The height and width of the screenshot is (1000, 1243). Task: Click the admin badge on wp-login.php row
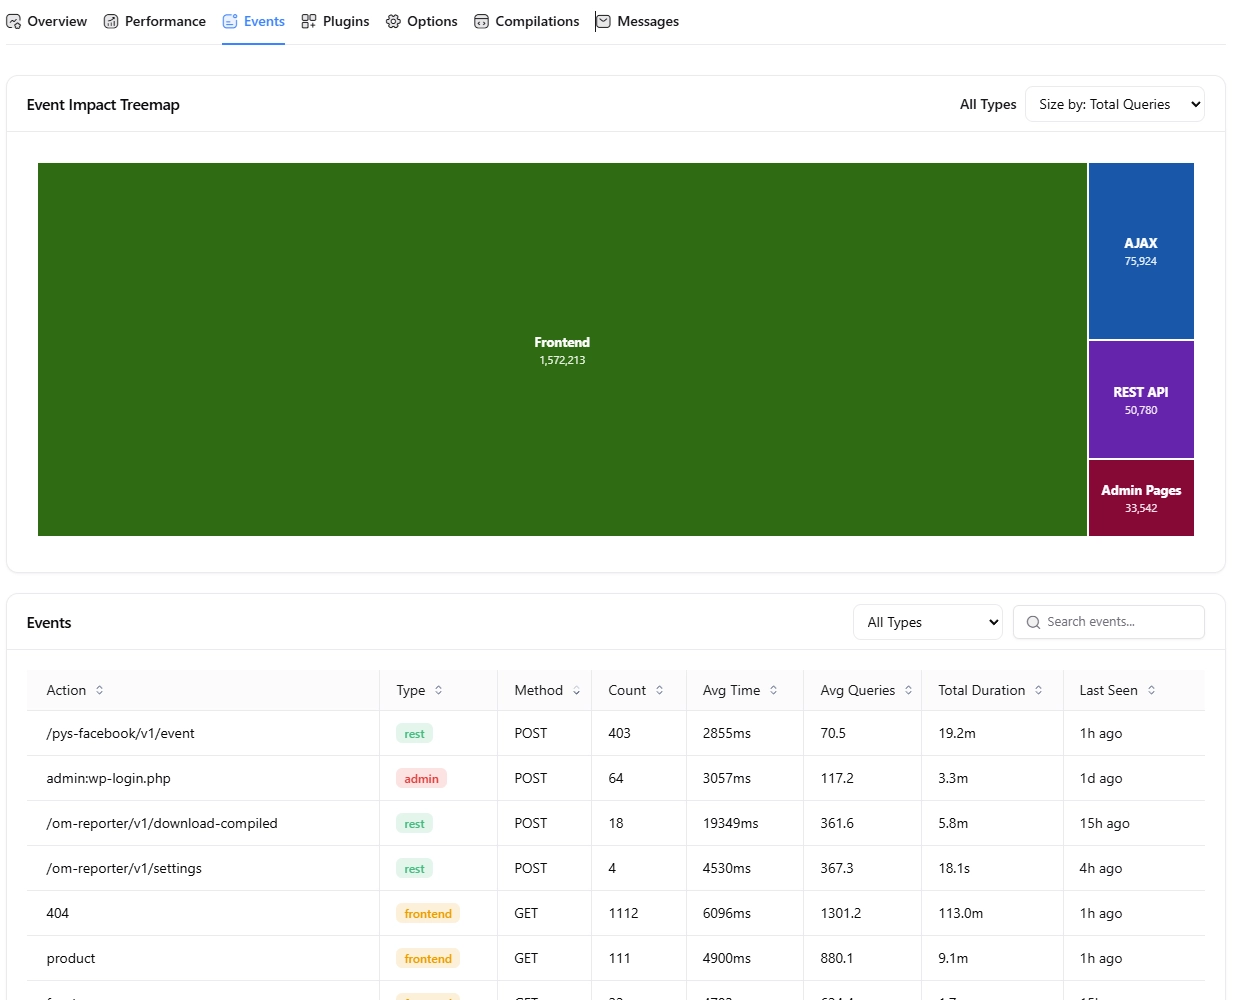[420, 778]
